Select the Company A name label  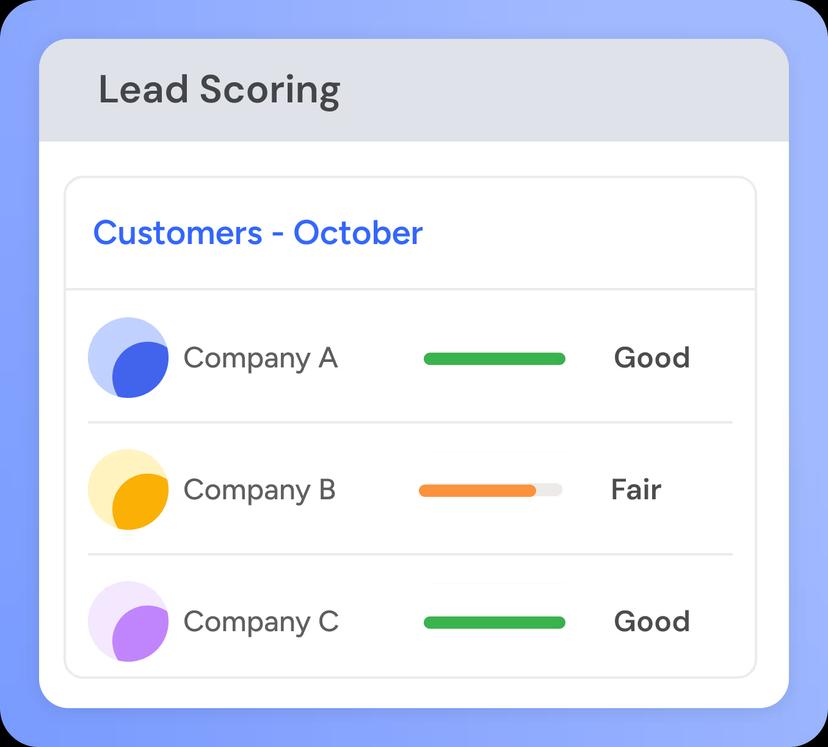(x=260, y=358)
